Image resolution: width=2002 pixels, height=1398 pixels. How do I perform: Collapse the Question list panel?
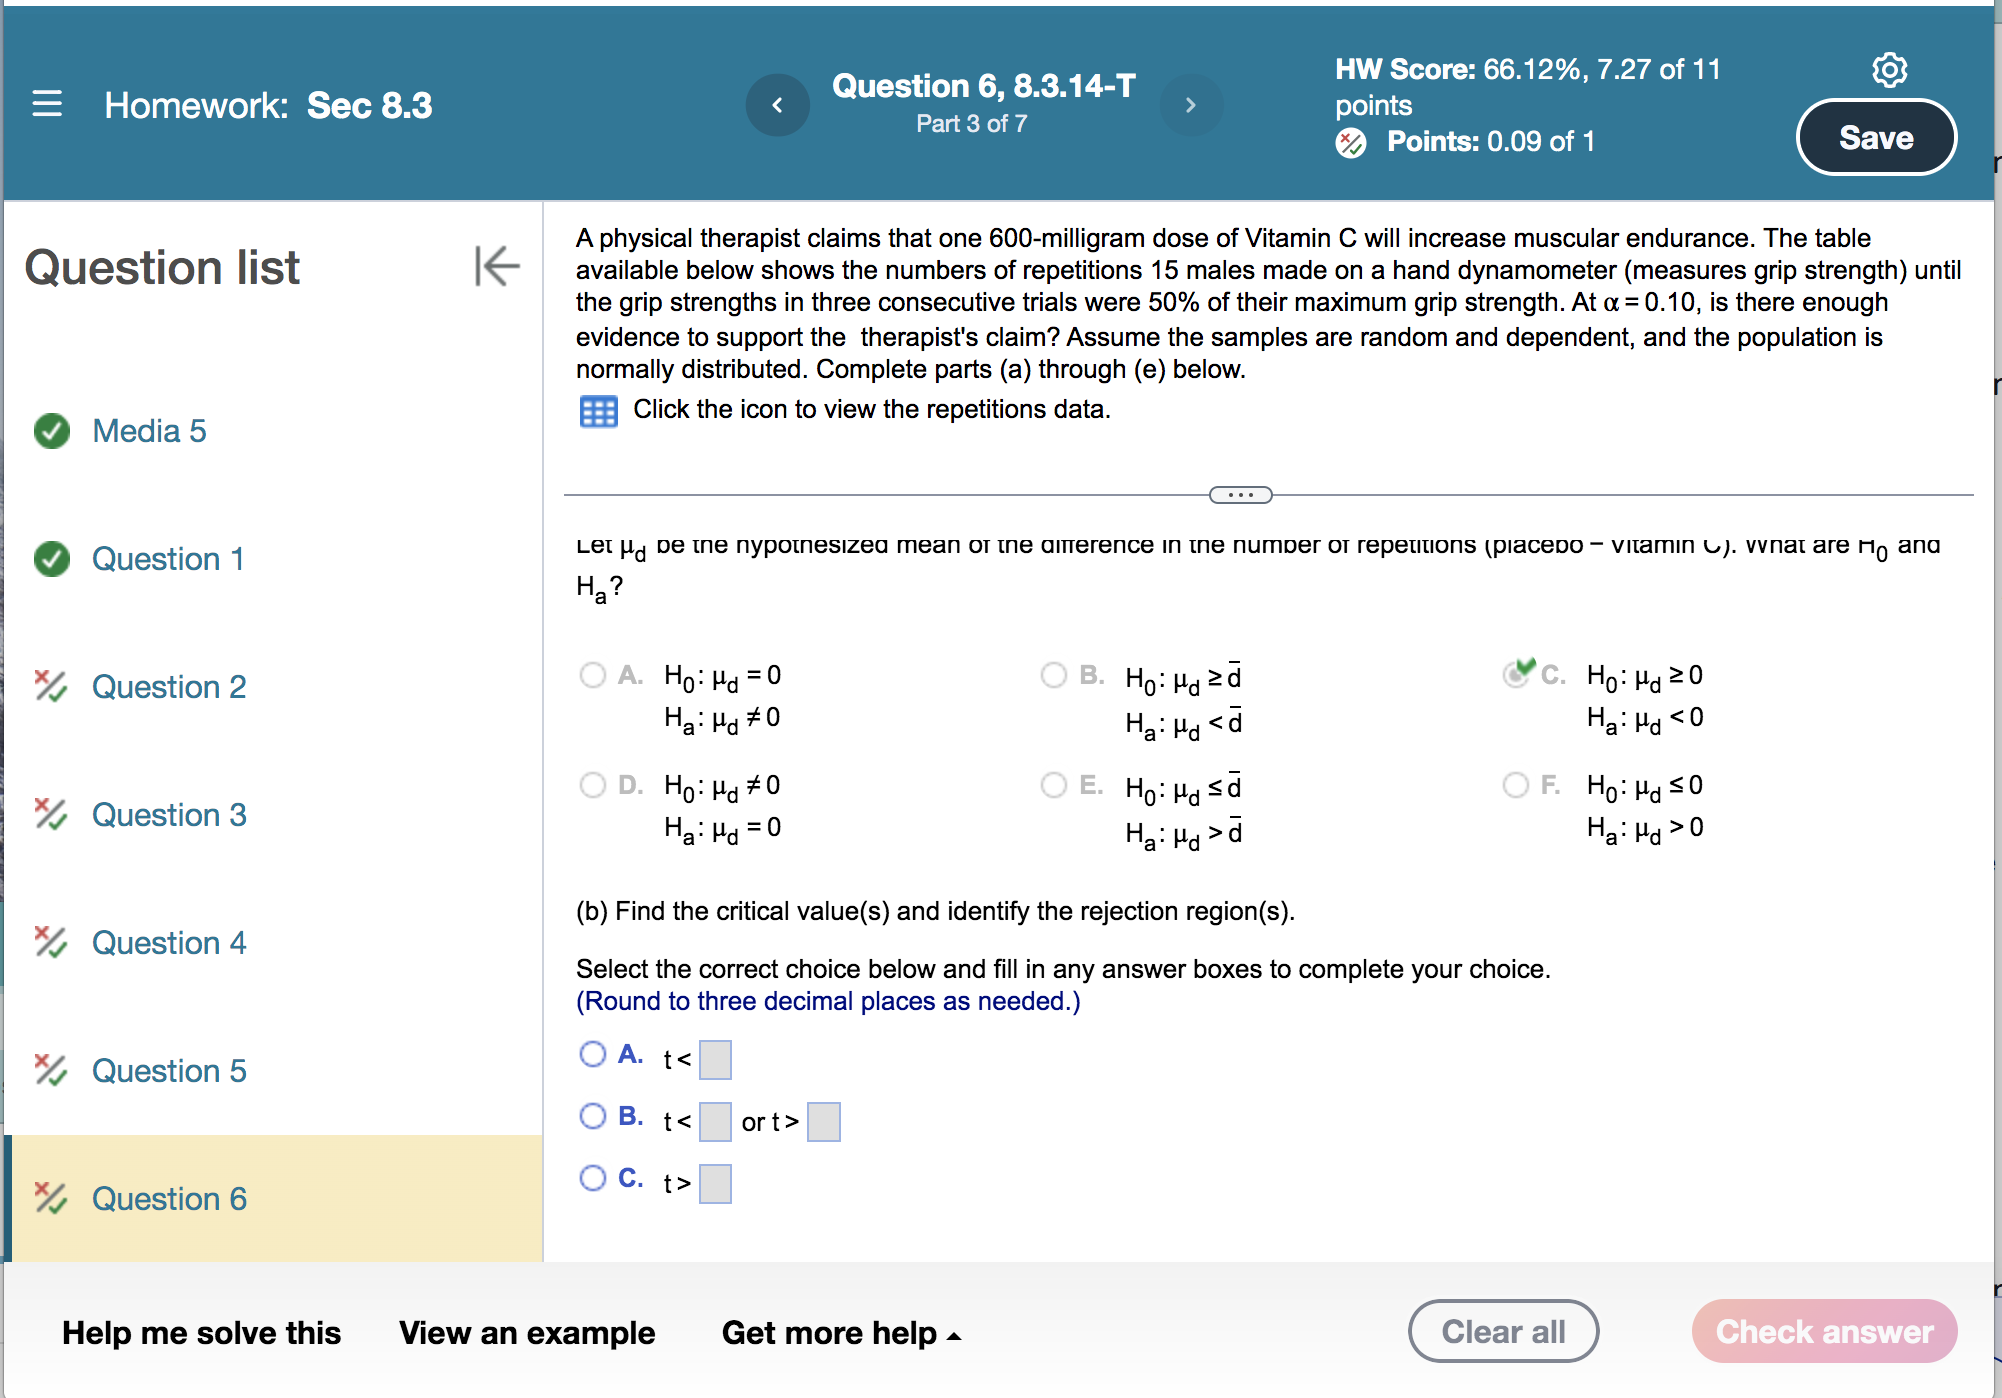click(496, 267)
